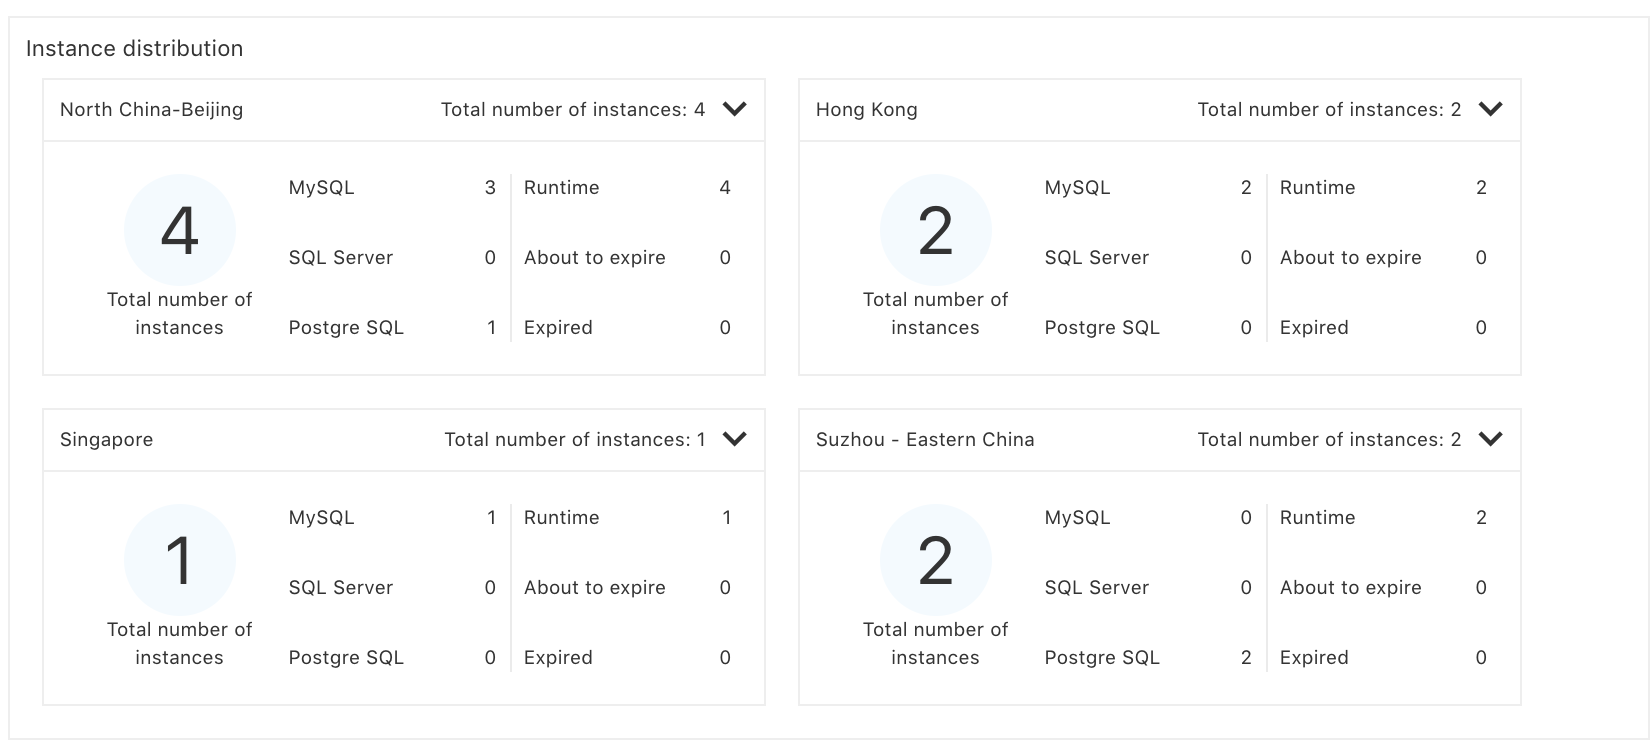Image resolution: width=1650 pixels, height=750 pixels.
Task: Click the circle showing 4 in North China-Beijing
Action: [180, 231]
